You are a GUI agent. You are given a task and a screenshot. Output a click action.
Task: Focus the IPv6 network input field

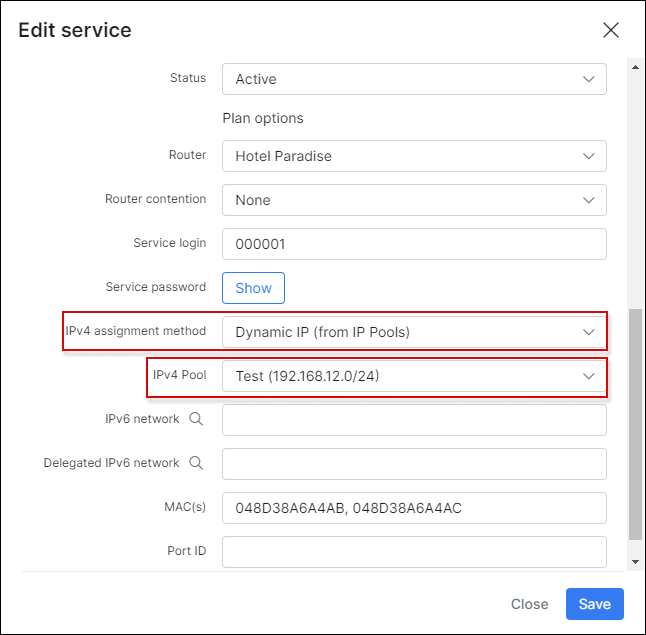pyautogui.click(x=414, y=420)
